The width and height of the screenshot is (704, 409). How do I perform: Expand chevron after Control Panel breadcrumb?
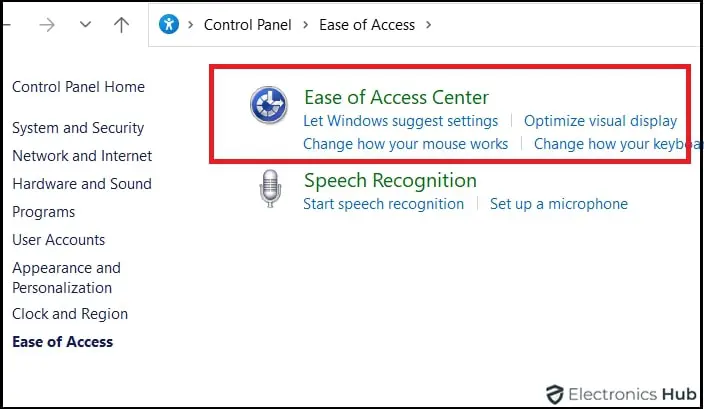tap(305, 25)
